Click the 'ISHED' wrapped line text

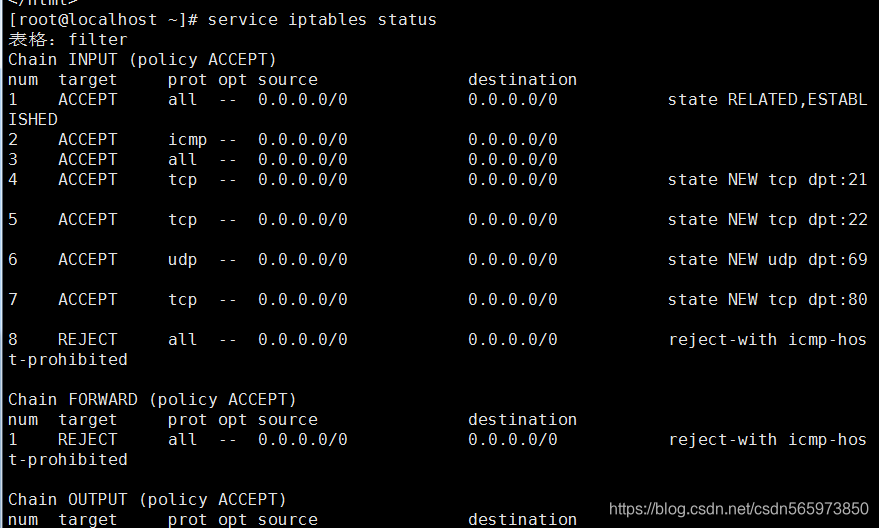[33, 120]
